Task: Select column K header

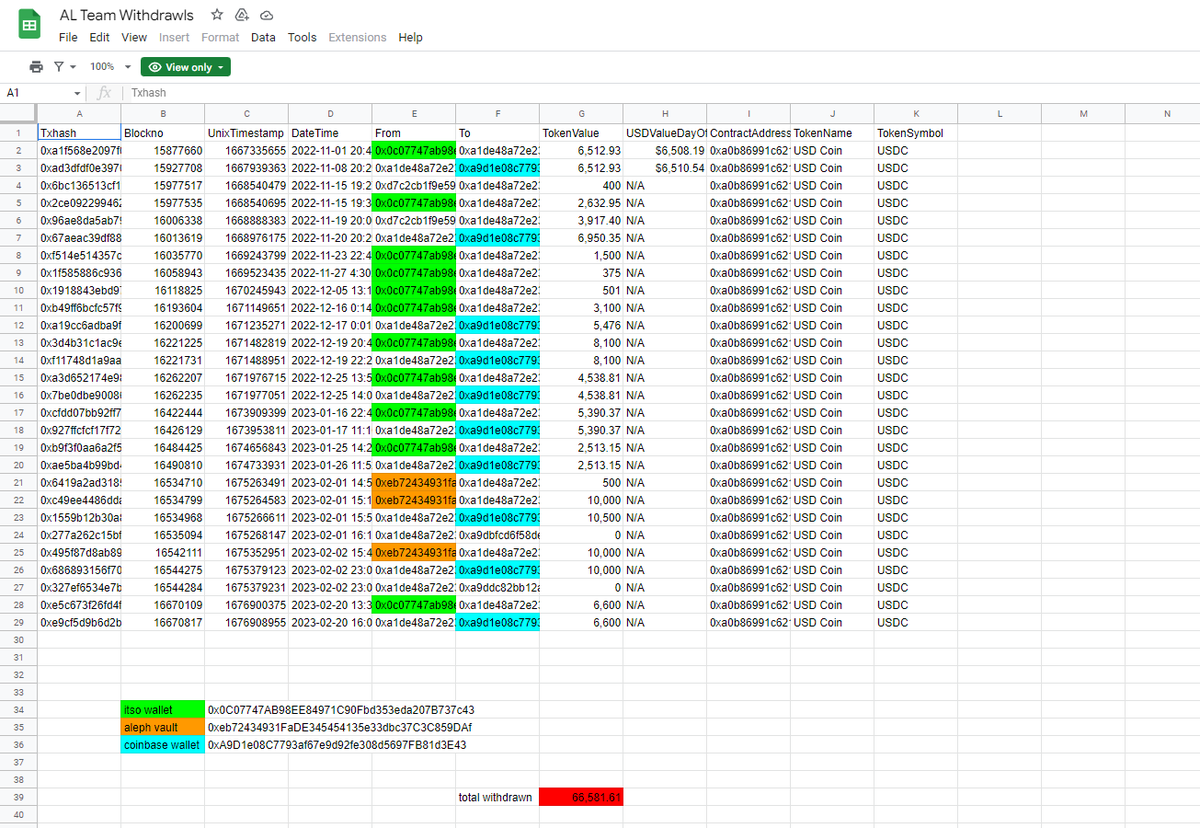Action: (x=917, y=114)
